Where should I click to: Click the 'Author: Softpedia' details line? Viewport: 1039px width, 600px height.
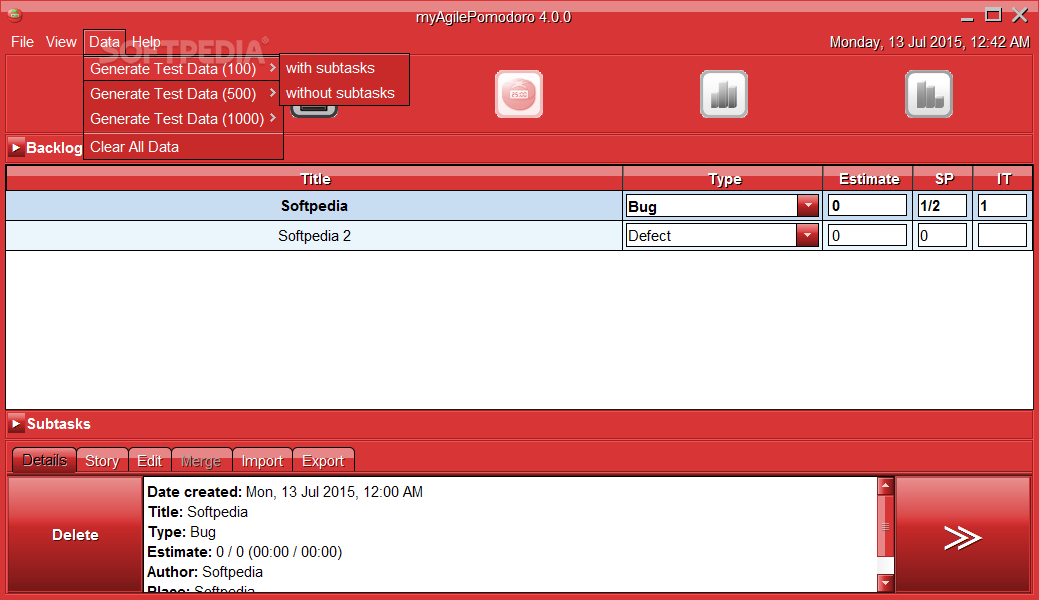tap(205, 571)
